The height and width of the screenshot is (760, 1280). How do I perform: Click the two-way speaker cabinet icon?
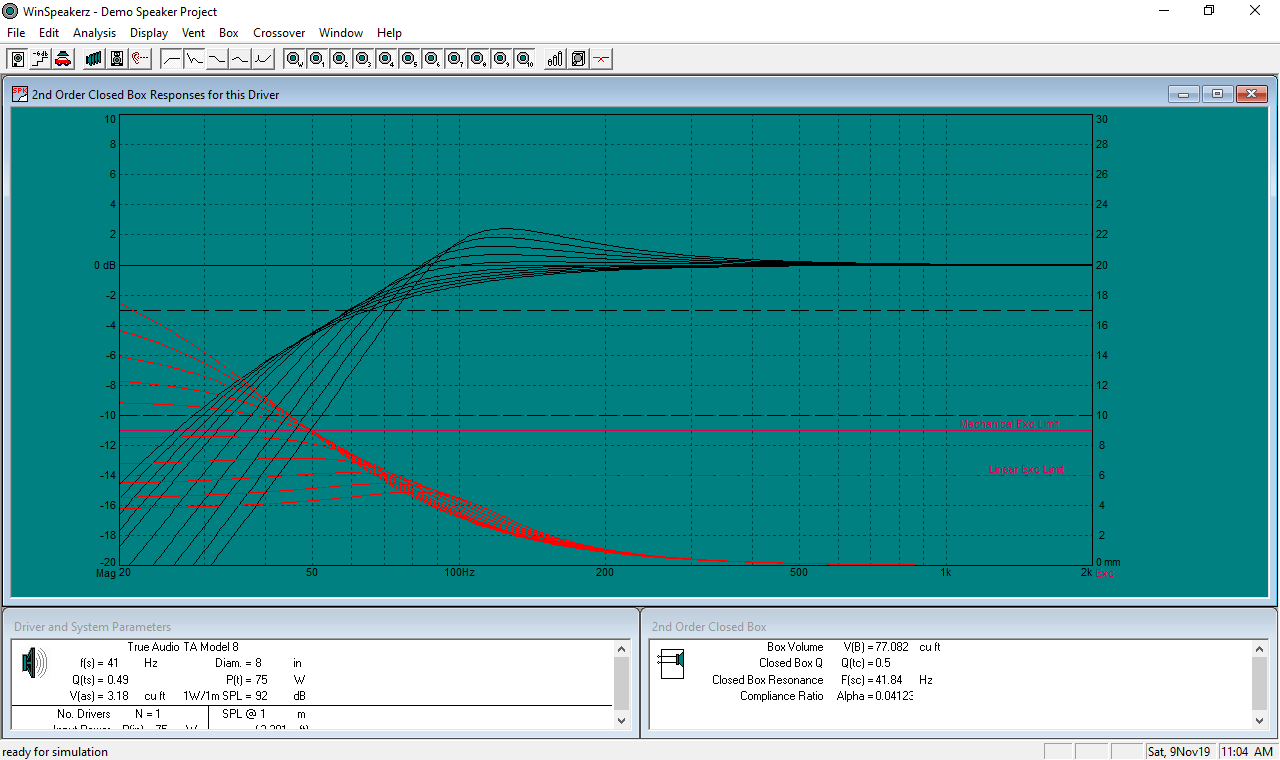[117, 59]
